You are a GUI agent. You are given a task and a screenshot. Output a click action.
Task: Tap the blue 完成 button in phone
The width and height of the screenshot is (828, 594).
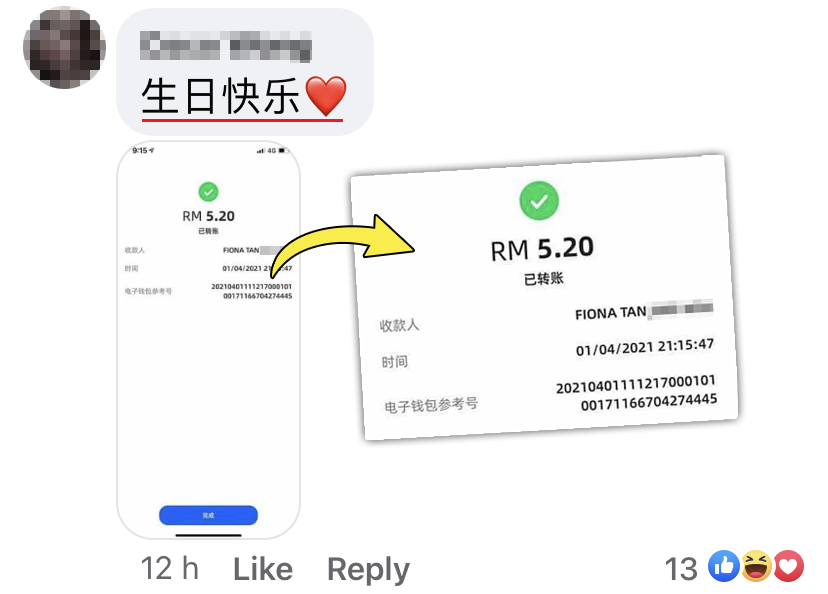(x=209, y=515)
